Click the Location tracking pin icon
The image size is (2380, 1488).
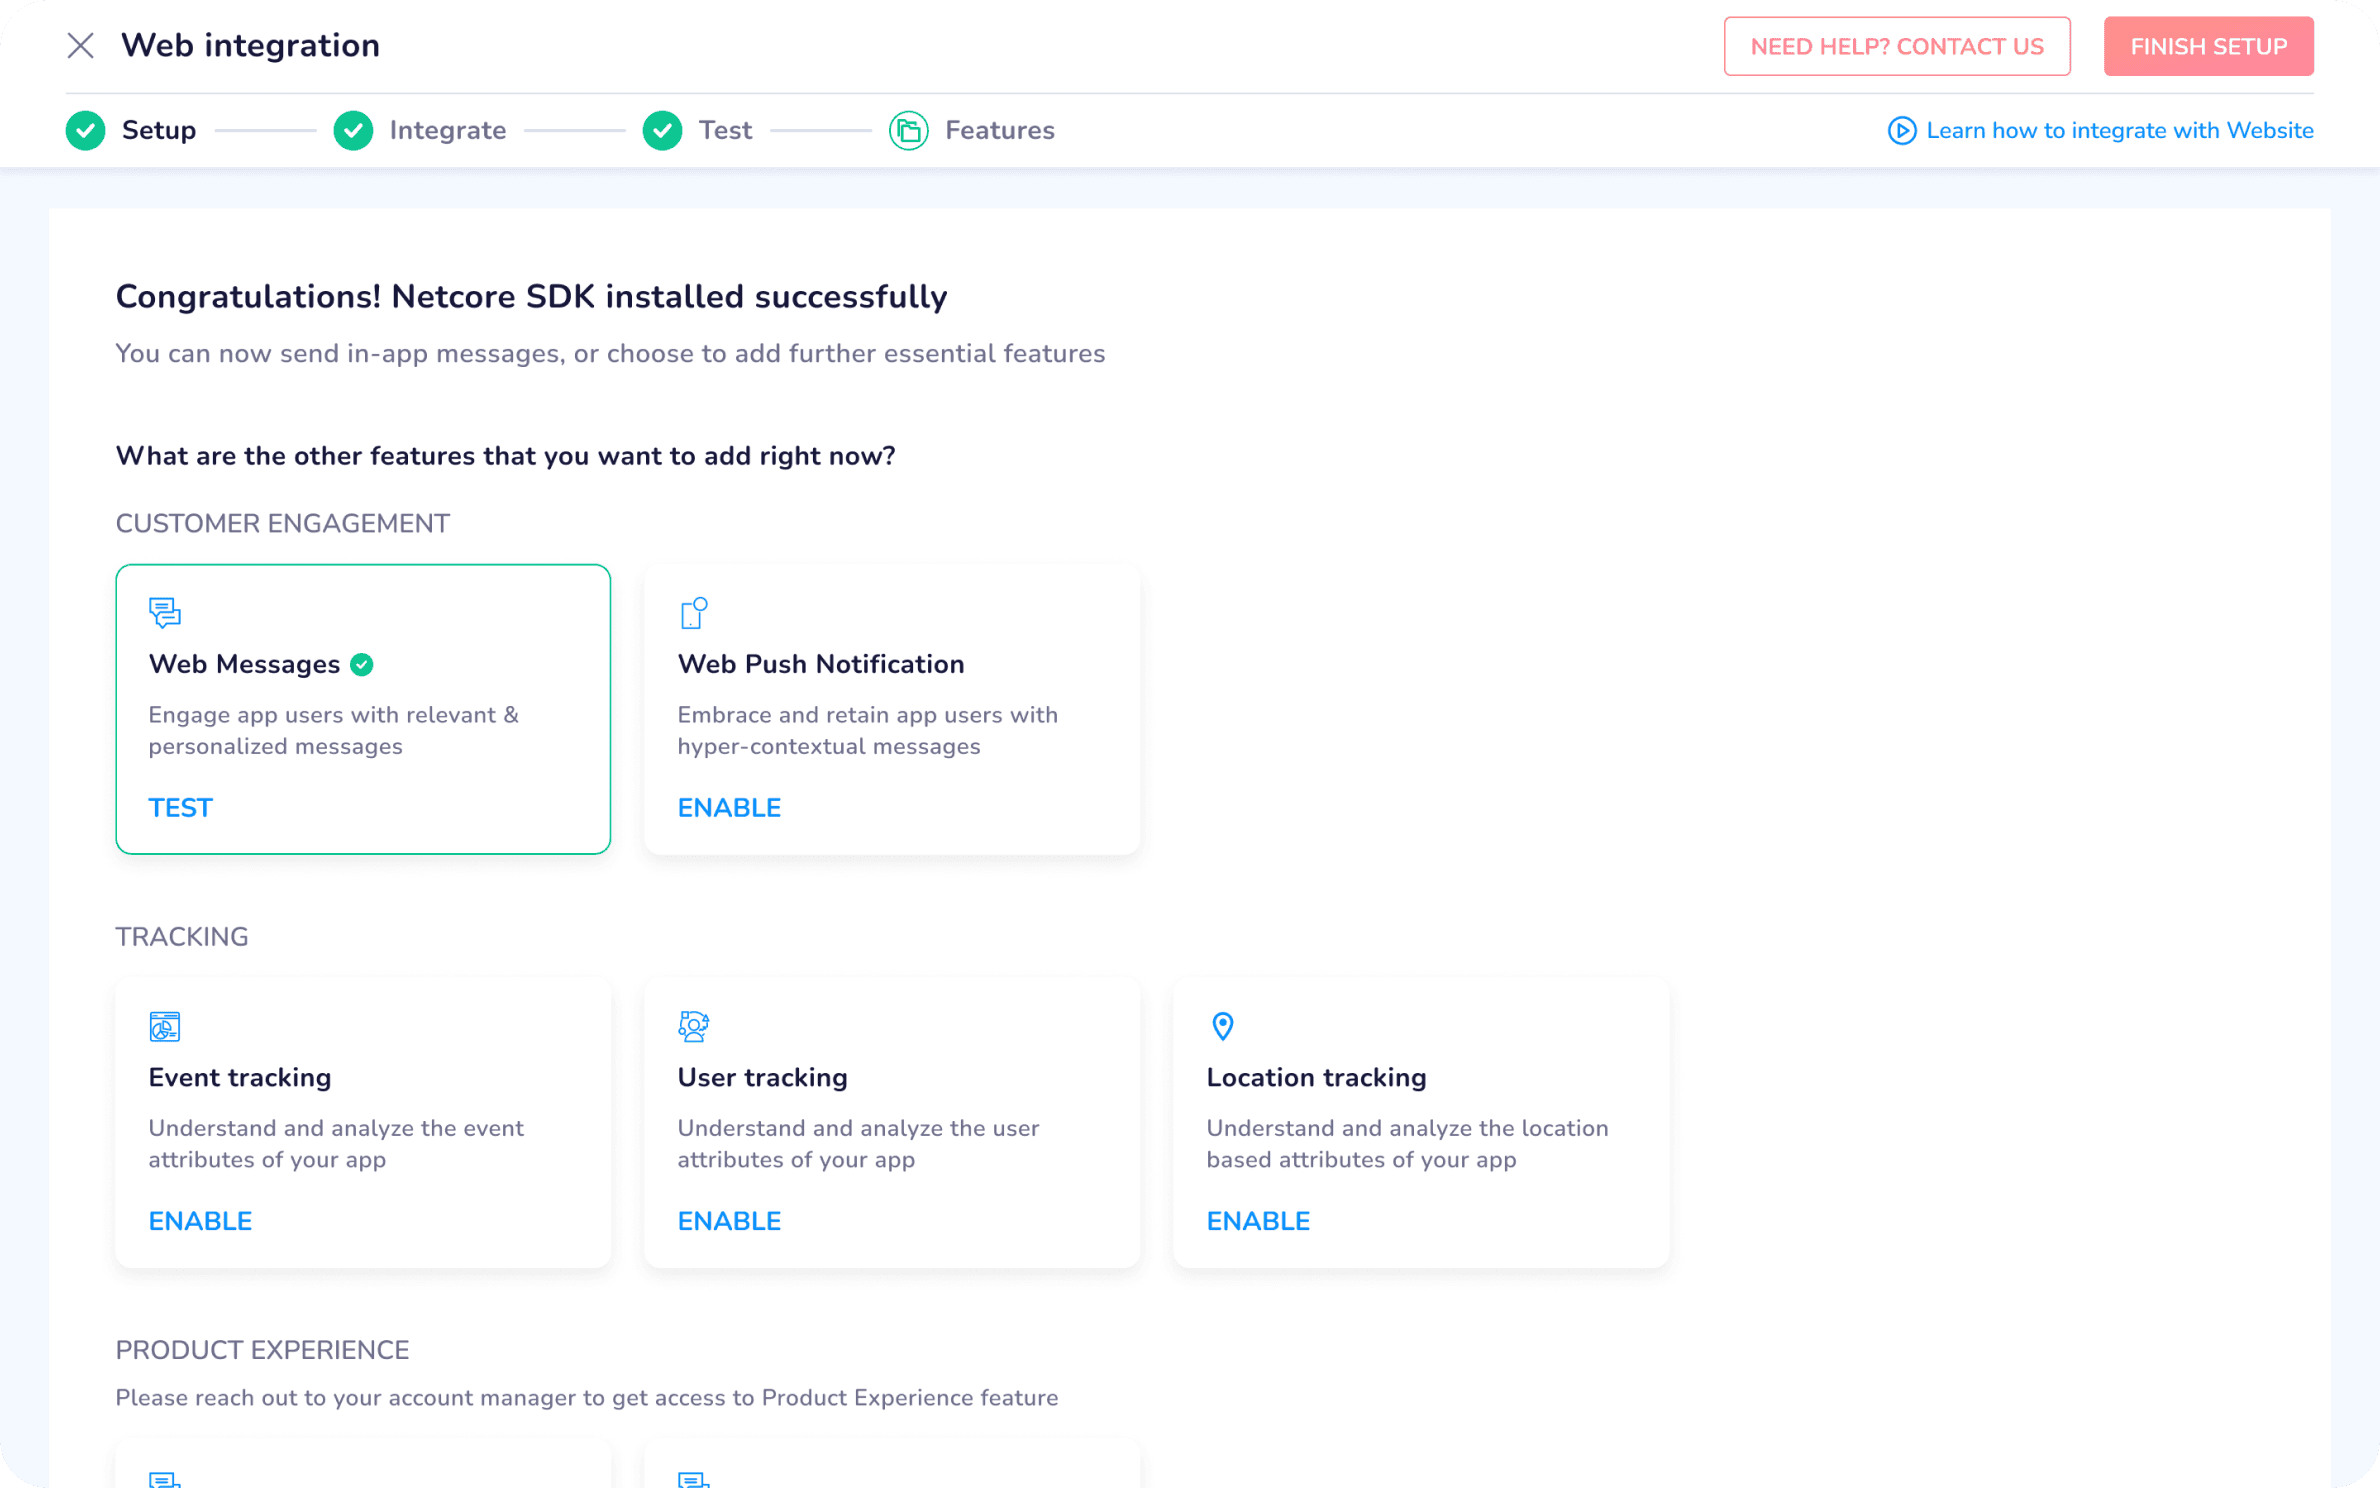(1222, 1026)
